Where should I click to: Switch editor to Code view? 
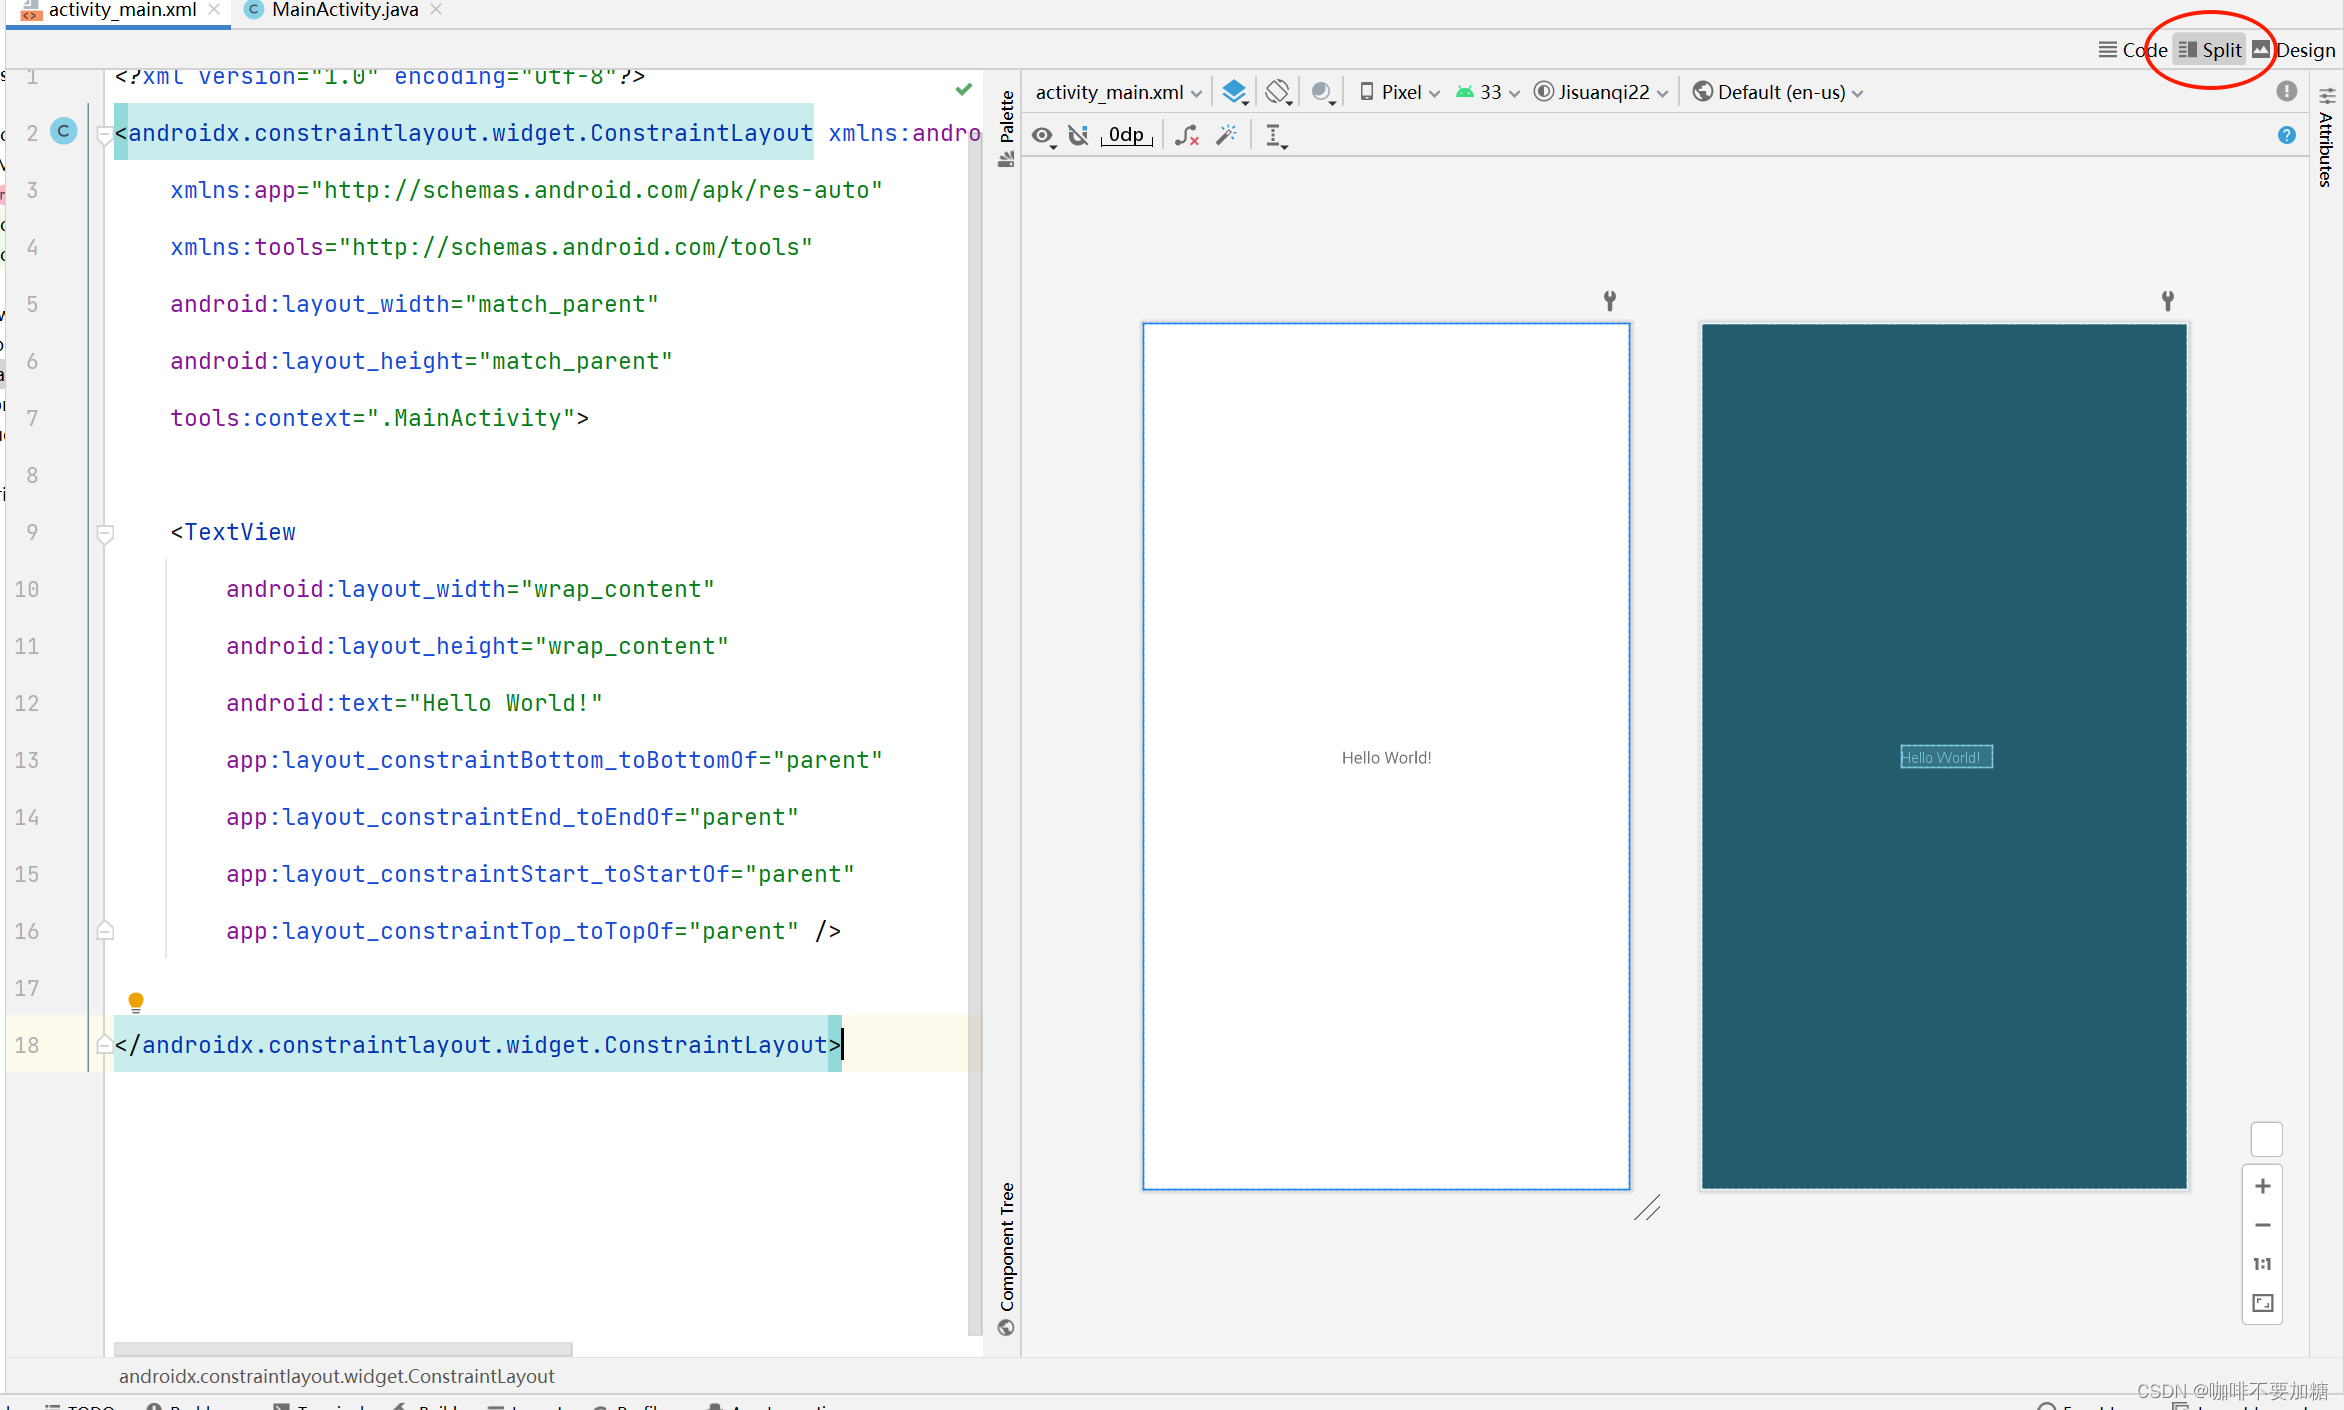click(x=2132, y=50)
